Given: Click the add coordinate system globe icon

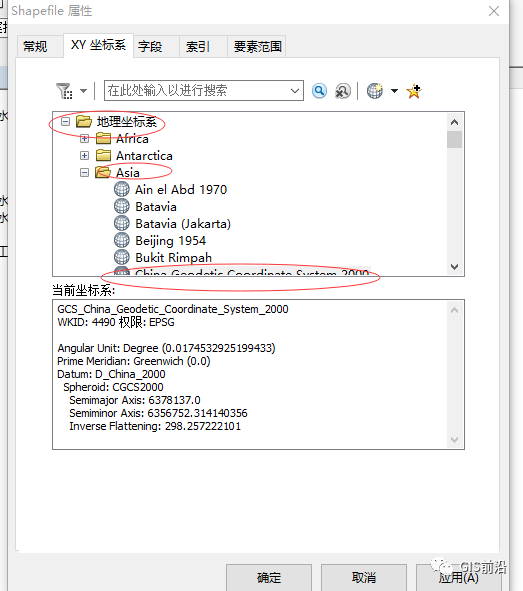Looking at the screenshot, I should tap(375, 91).
